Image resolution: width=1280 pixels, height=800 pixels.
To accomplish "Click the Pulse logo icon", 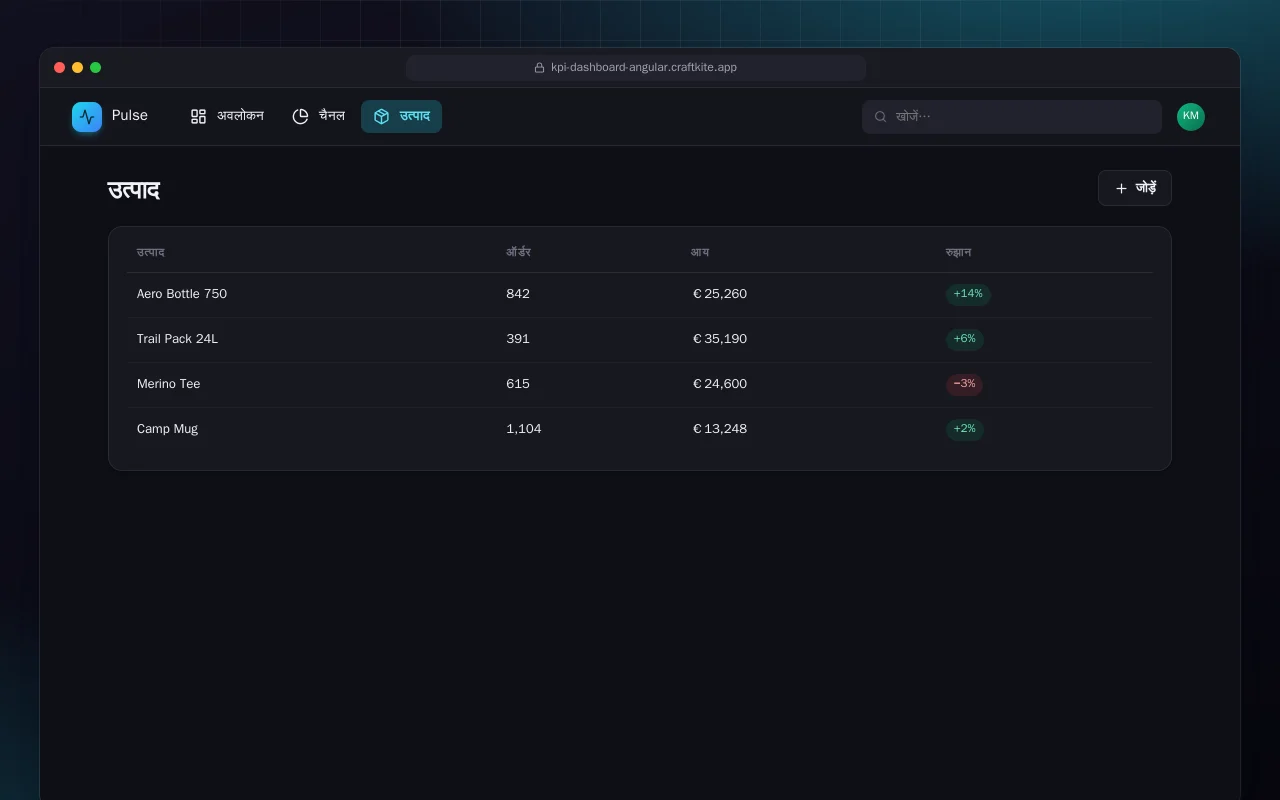I will 87,117.
